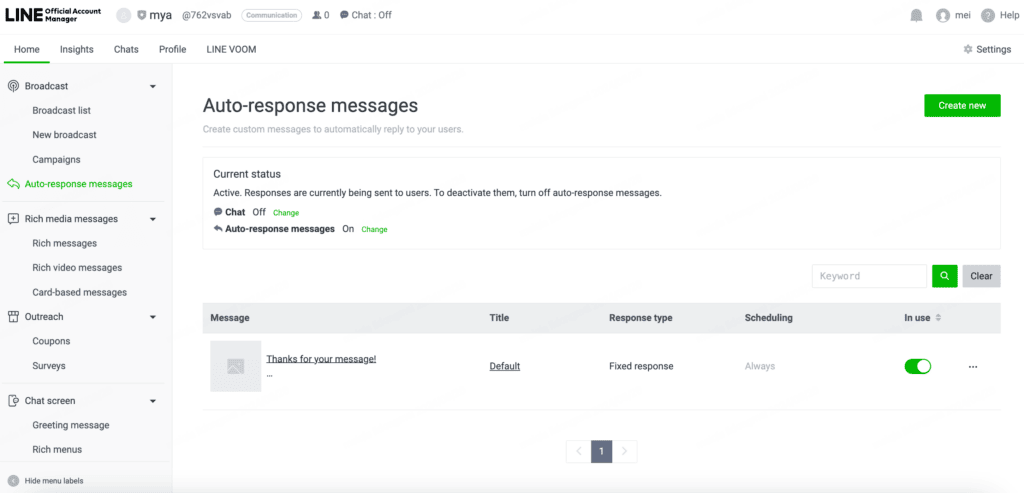Click the Broadcast antenna icon
The width and height of the screenshot is (1024, 493).
(x=13, y=86)
